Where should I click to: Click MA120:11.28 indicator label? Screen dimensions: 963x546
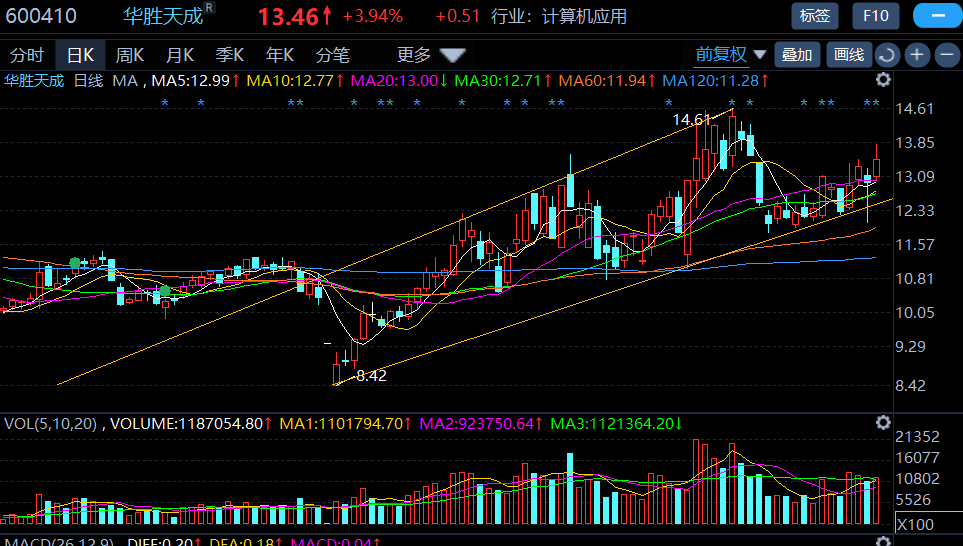(x=716, y=80)
